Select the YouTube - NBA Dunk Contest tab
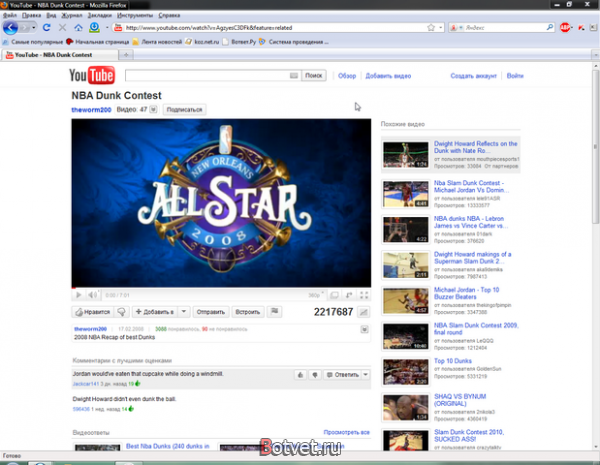 coord(60,55)
